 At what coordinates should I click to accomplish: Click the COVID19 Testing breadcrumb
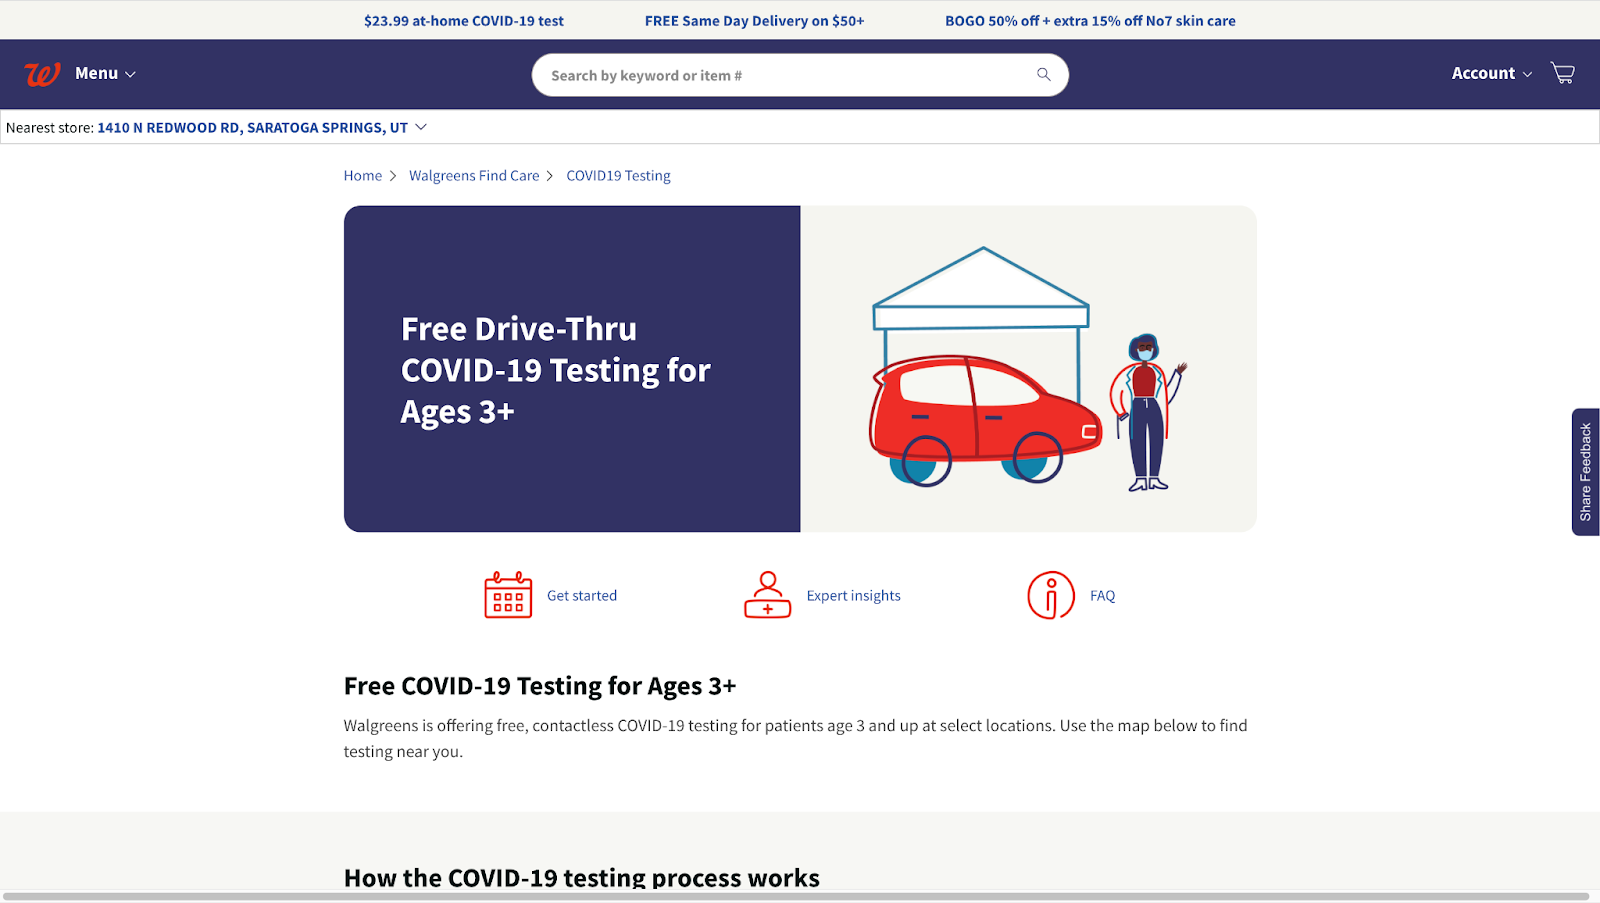click(618, 176)
